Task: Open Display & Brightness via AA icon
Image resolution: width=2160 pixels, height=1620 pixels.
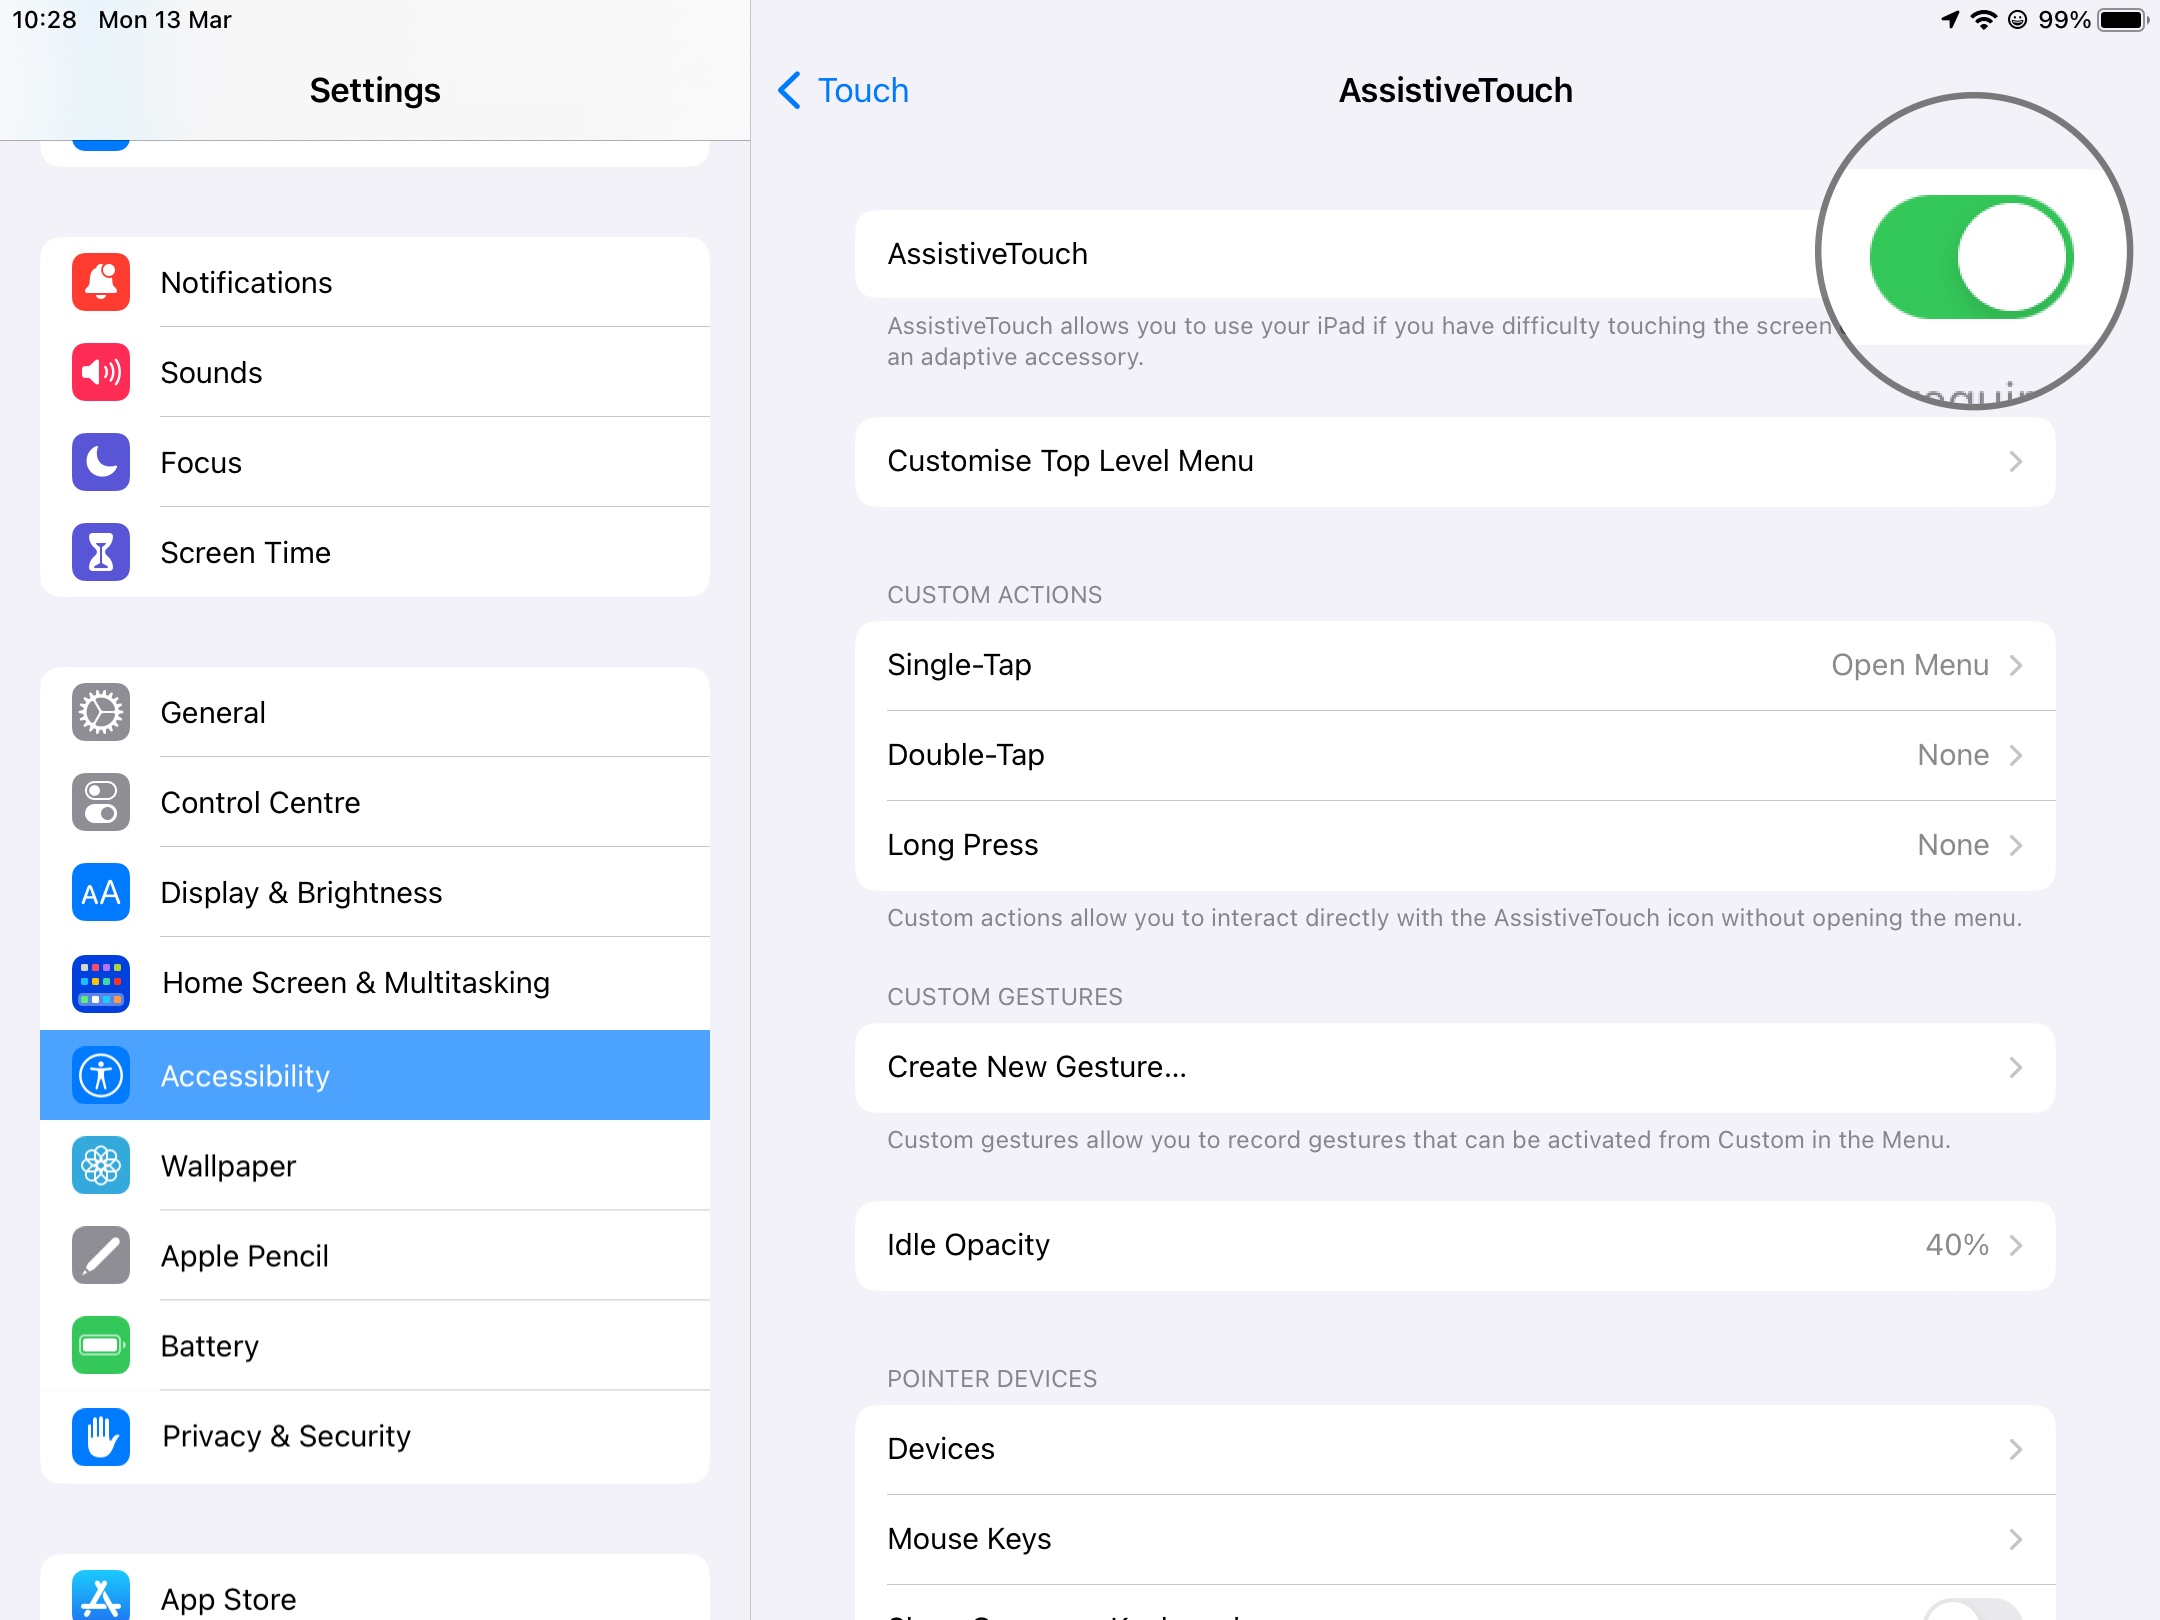Action: coord(100,892)
